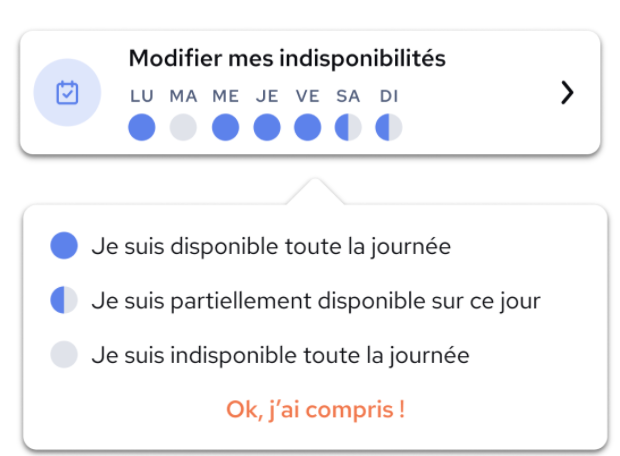Click the grey legend dot
The height and width of the screenshot is (456, 620).
(64, 354)
